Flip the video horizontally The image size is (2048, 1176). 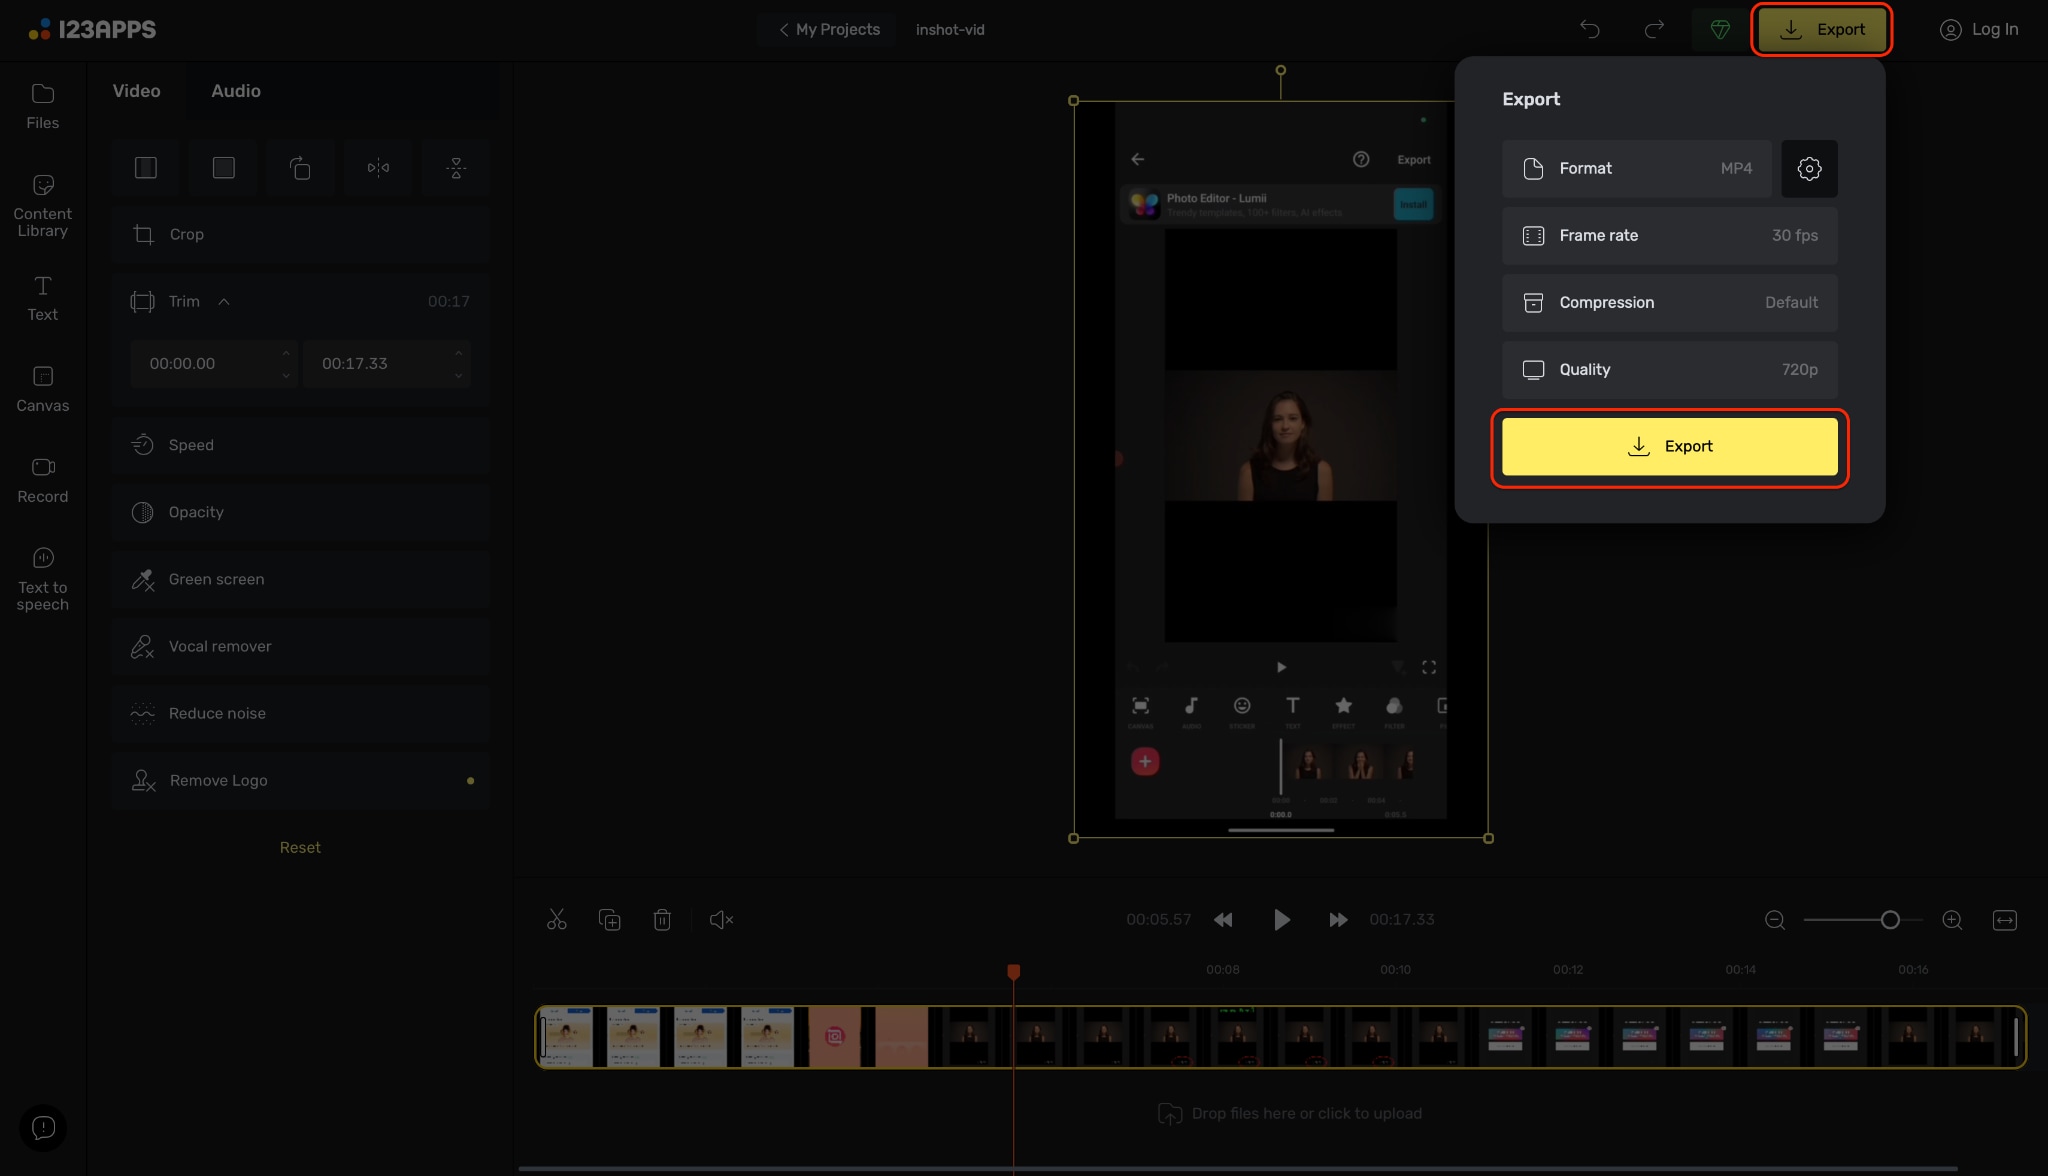378,167
